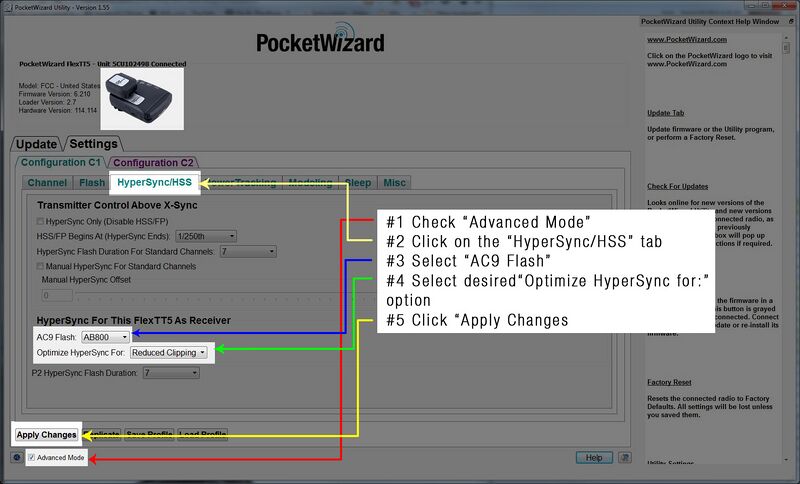
Task: Toggle HyperSync Only (Disable HSS/FP) checkbox
Action: pyautogui.click(x=40, y=221)
